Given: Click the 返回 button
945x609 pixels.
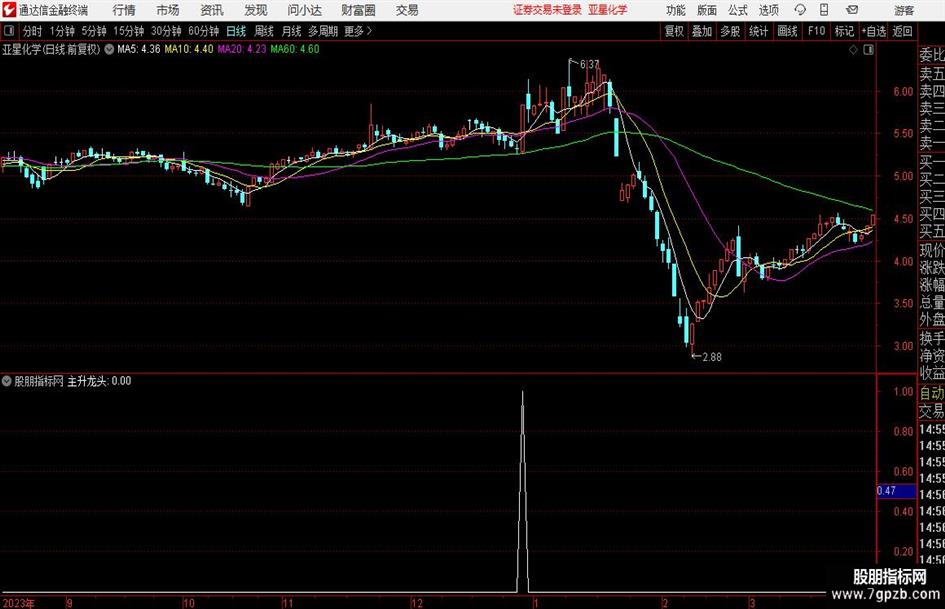Looking at the screenshot, I should 902,31.
